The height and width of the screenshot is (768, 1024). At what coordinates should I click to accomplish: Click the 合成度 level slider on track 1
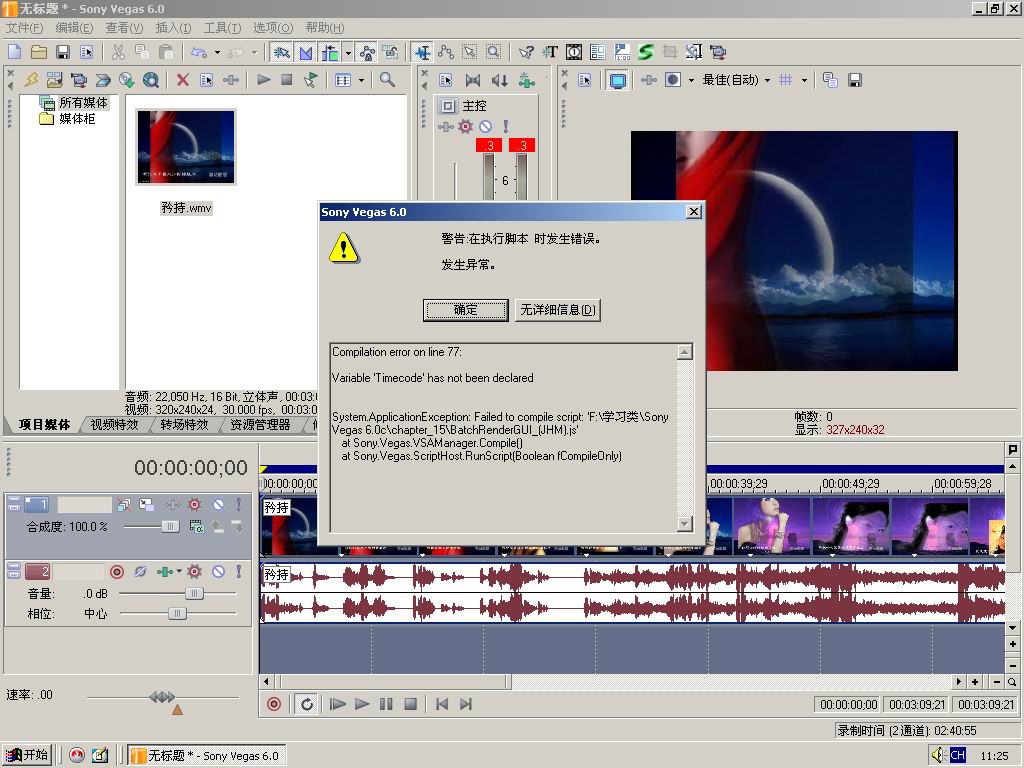(x=170, y=526)
